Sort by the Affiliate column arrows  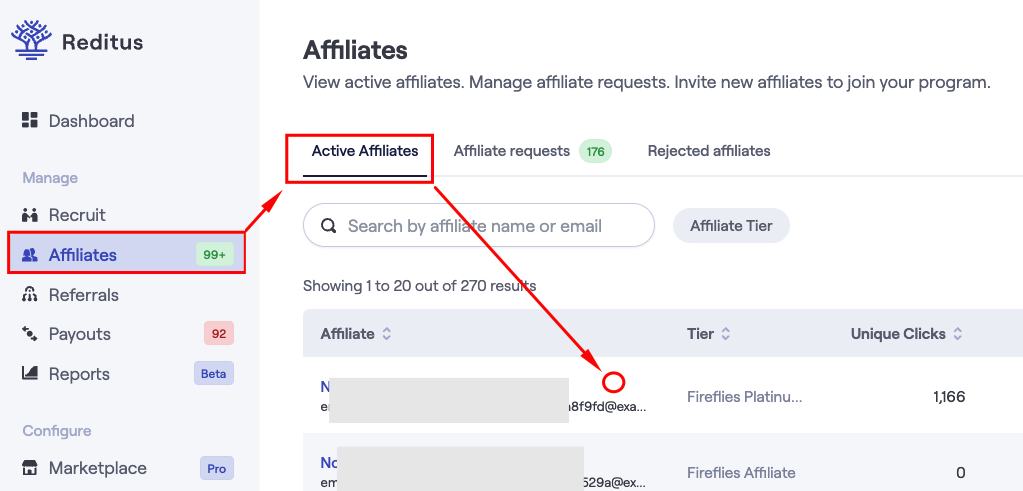[x=387, y=334]
